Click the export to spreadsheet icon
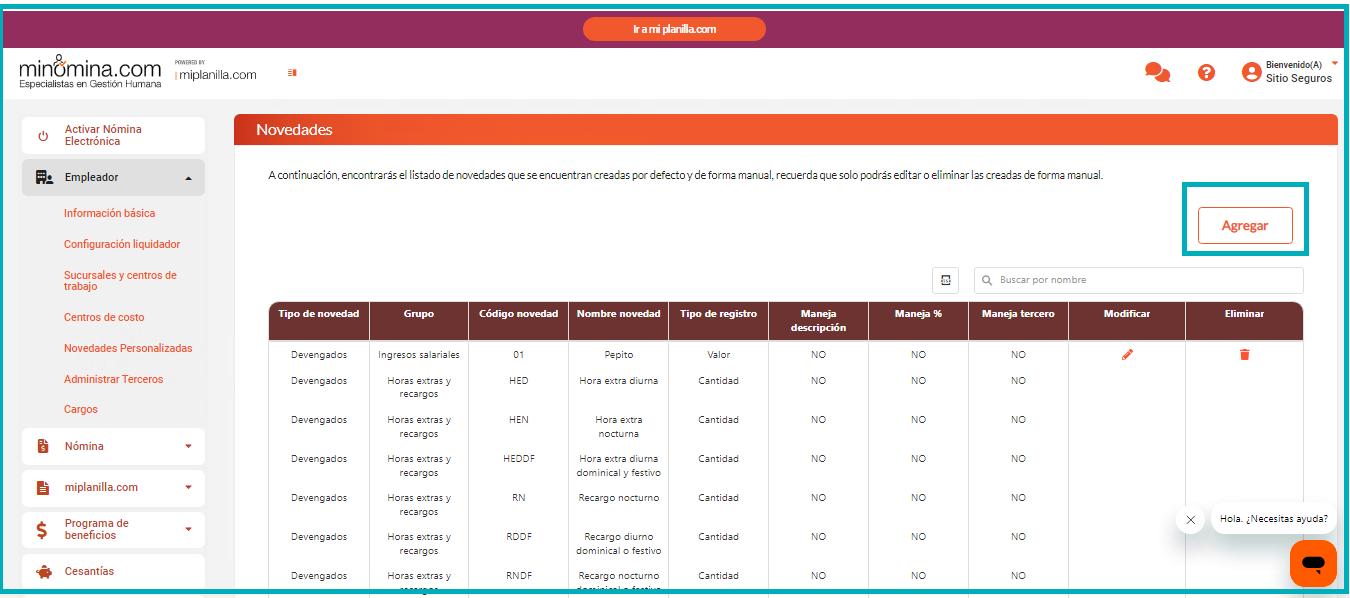The height and width of the screenshot is (598, 1350). coord(945,280)
